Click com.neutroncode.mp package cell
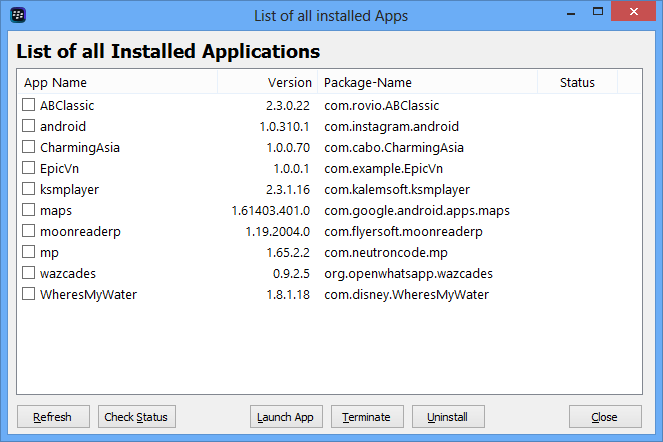 coord(386,253)
